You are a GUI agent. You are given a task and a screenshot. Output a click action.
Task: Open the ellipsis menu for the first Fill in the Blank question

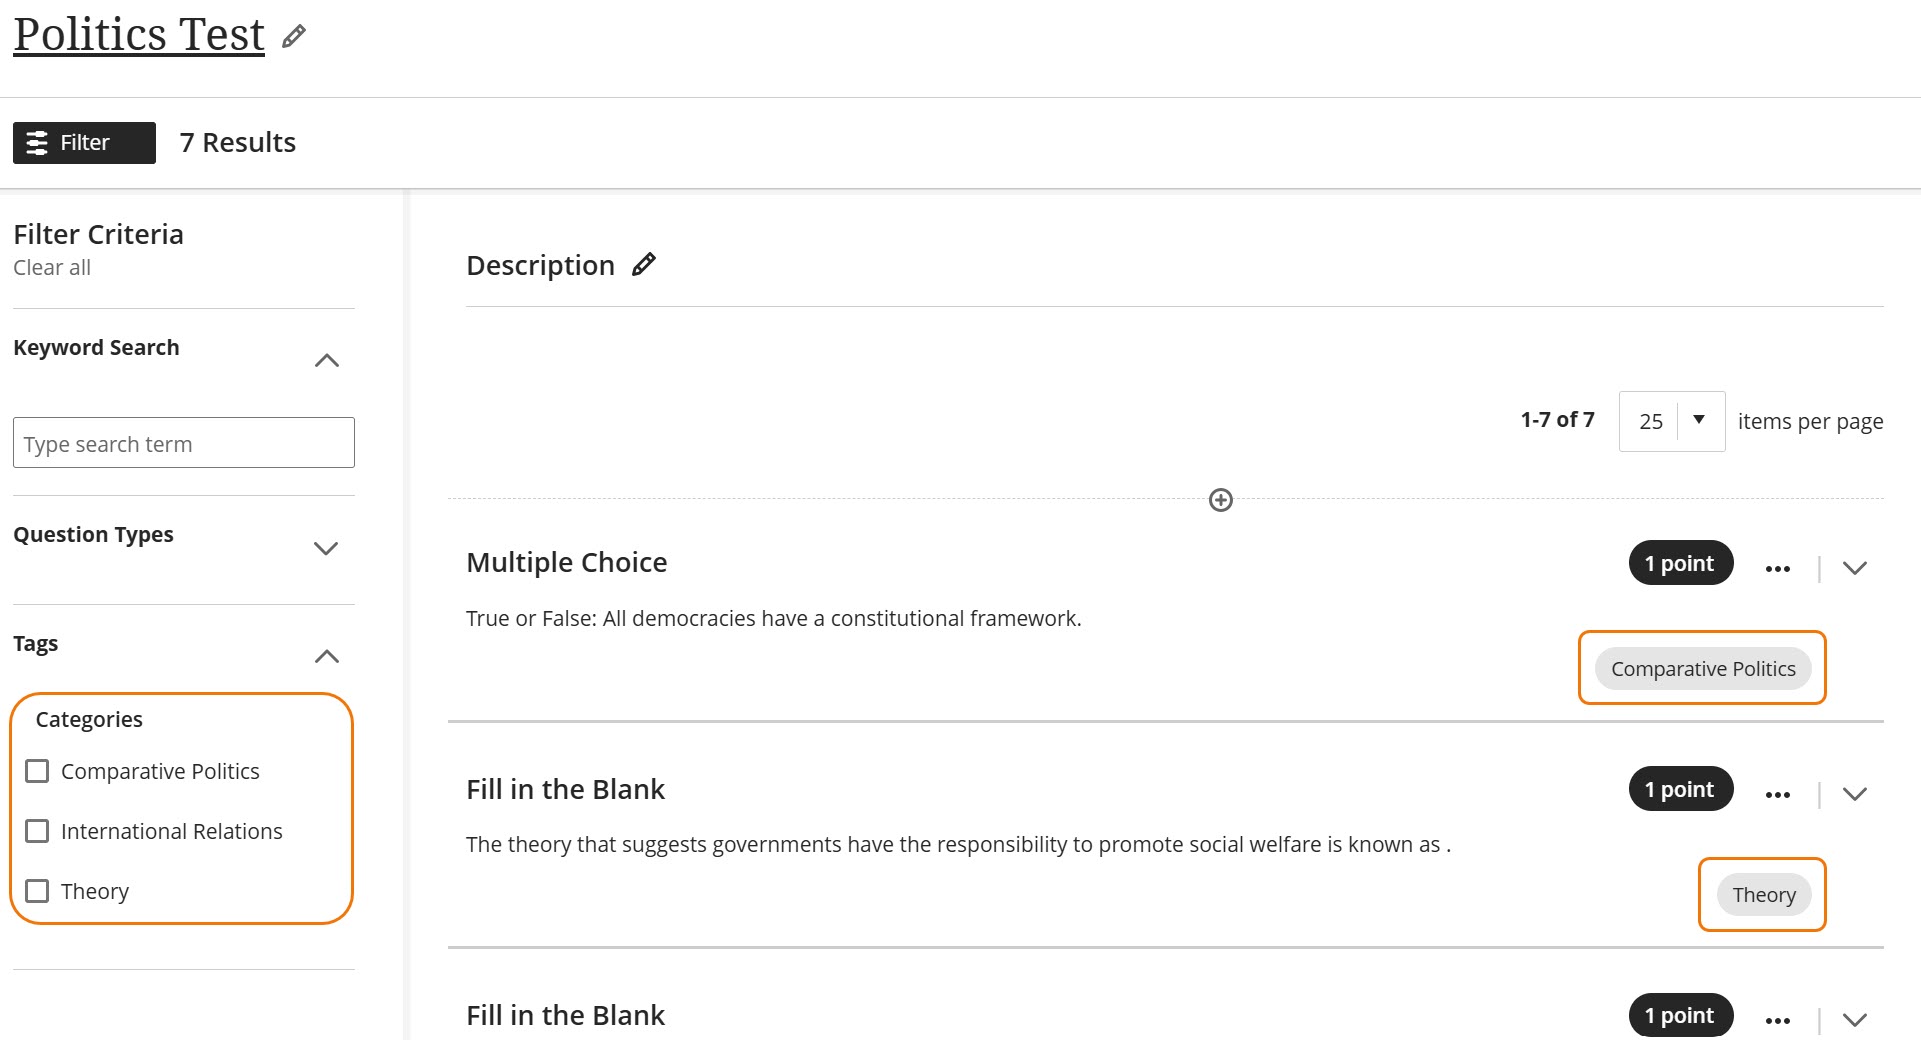click(1778, 794)
